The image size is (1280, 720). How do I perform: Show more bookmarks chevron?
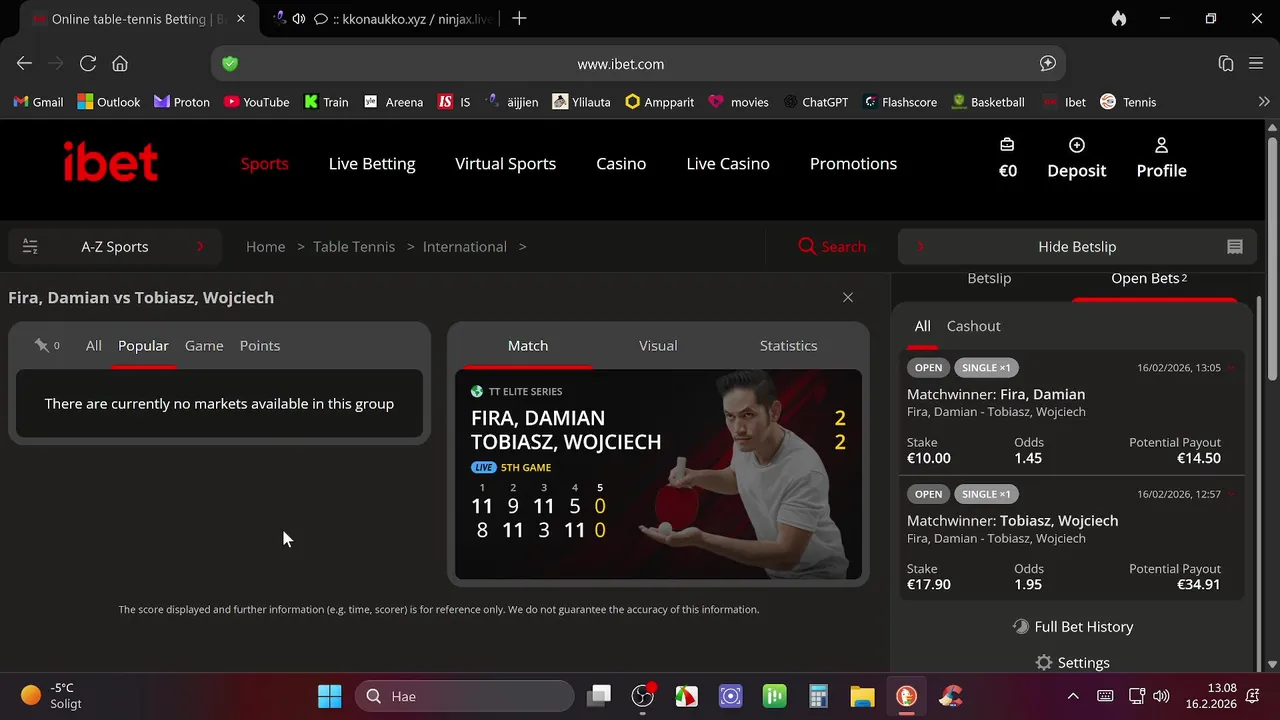(1264, 101)
